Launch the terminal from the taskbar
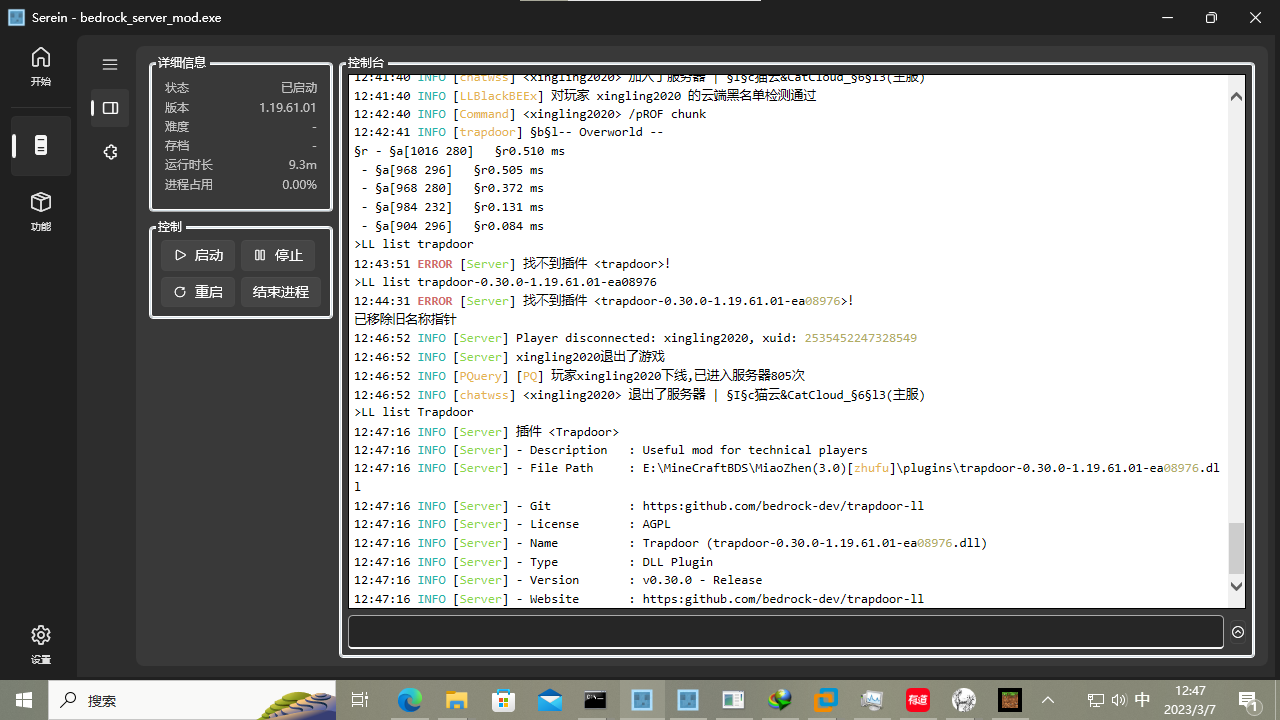Screen dimensions: 1280x720 point(594,700)
